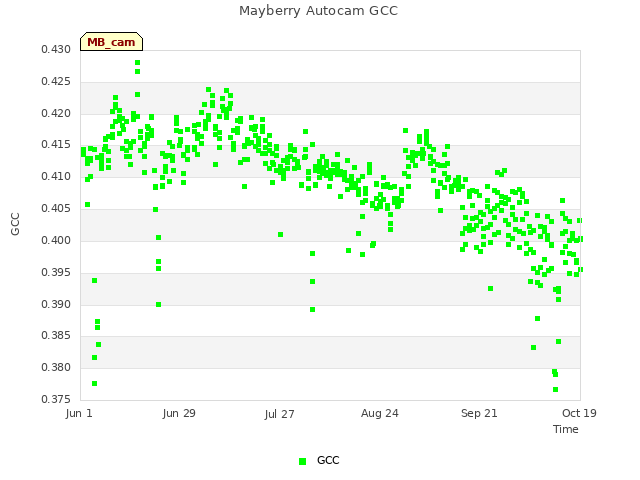Click the 0.415 y-axis value

[56, 144]
